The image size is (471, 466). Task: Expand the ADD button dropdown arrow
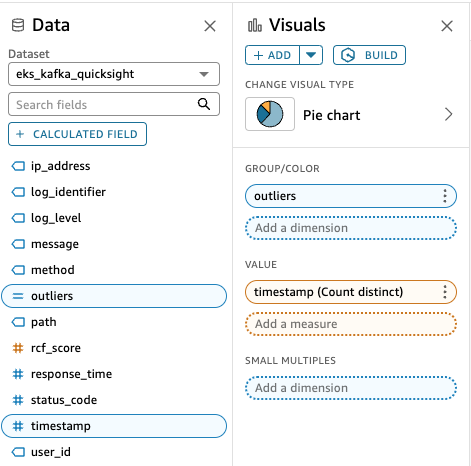(x=311, y=55)
